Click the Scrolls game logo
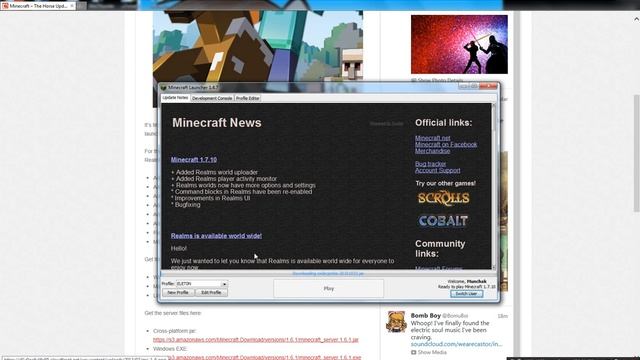The width and height of the screenshot is (640, 360). click(443, 198)
